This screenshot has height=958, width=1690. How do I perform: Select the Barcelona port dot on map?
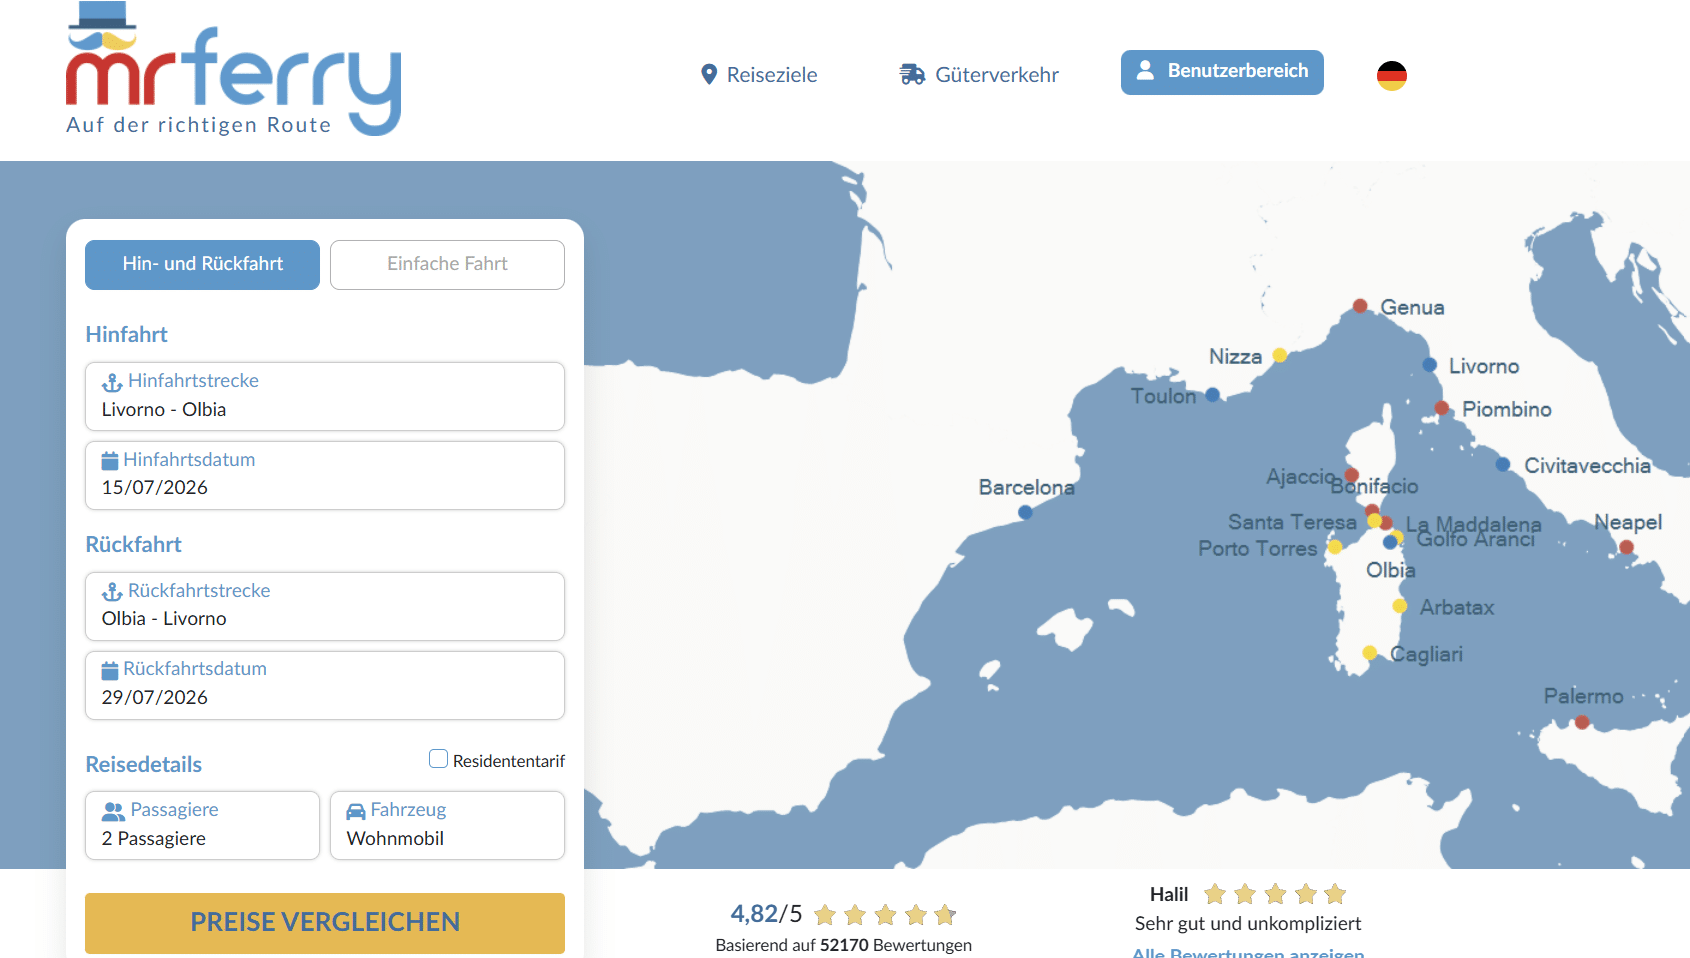[x=1025, y=512]
